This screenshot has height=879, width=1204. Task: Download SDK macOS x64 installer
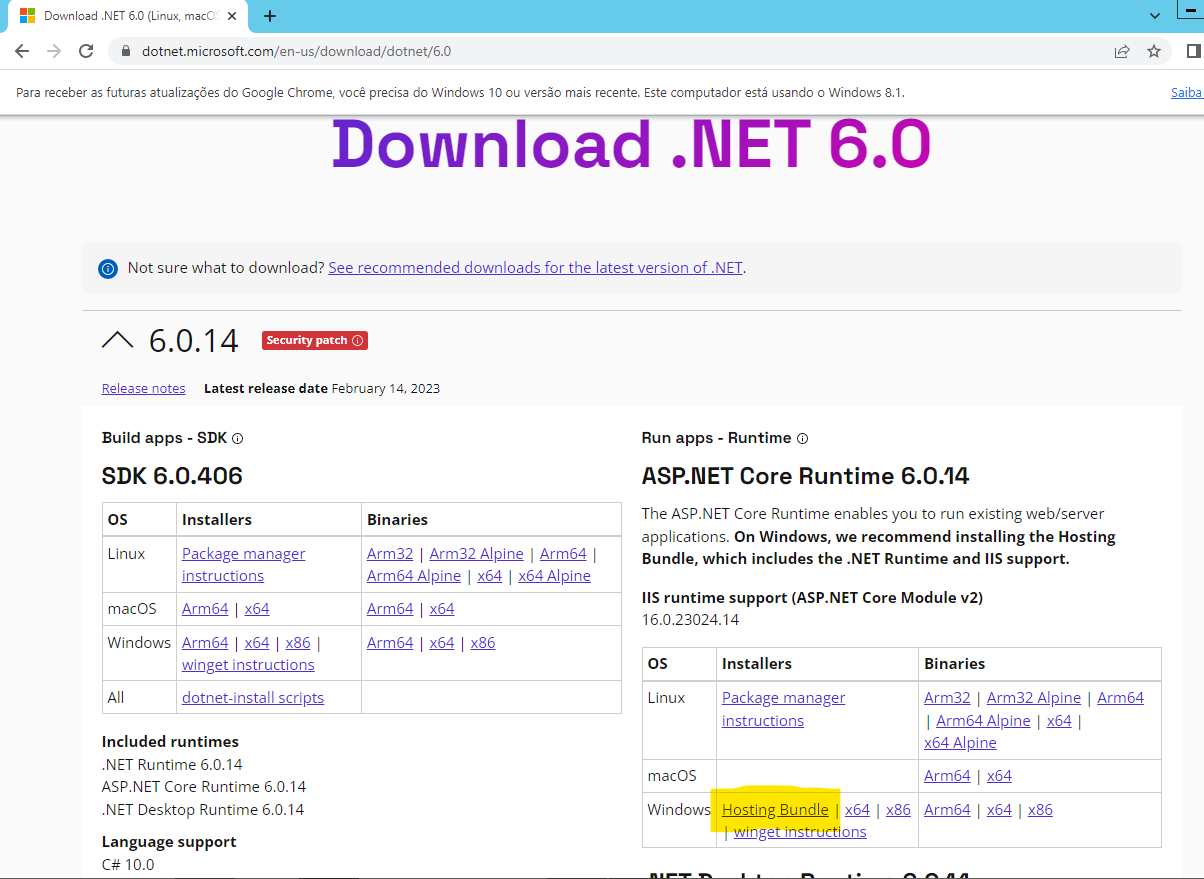pos(257,609)
